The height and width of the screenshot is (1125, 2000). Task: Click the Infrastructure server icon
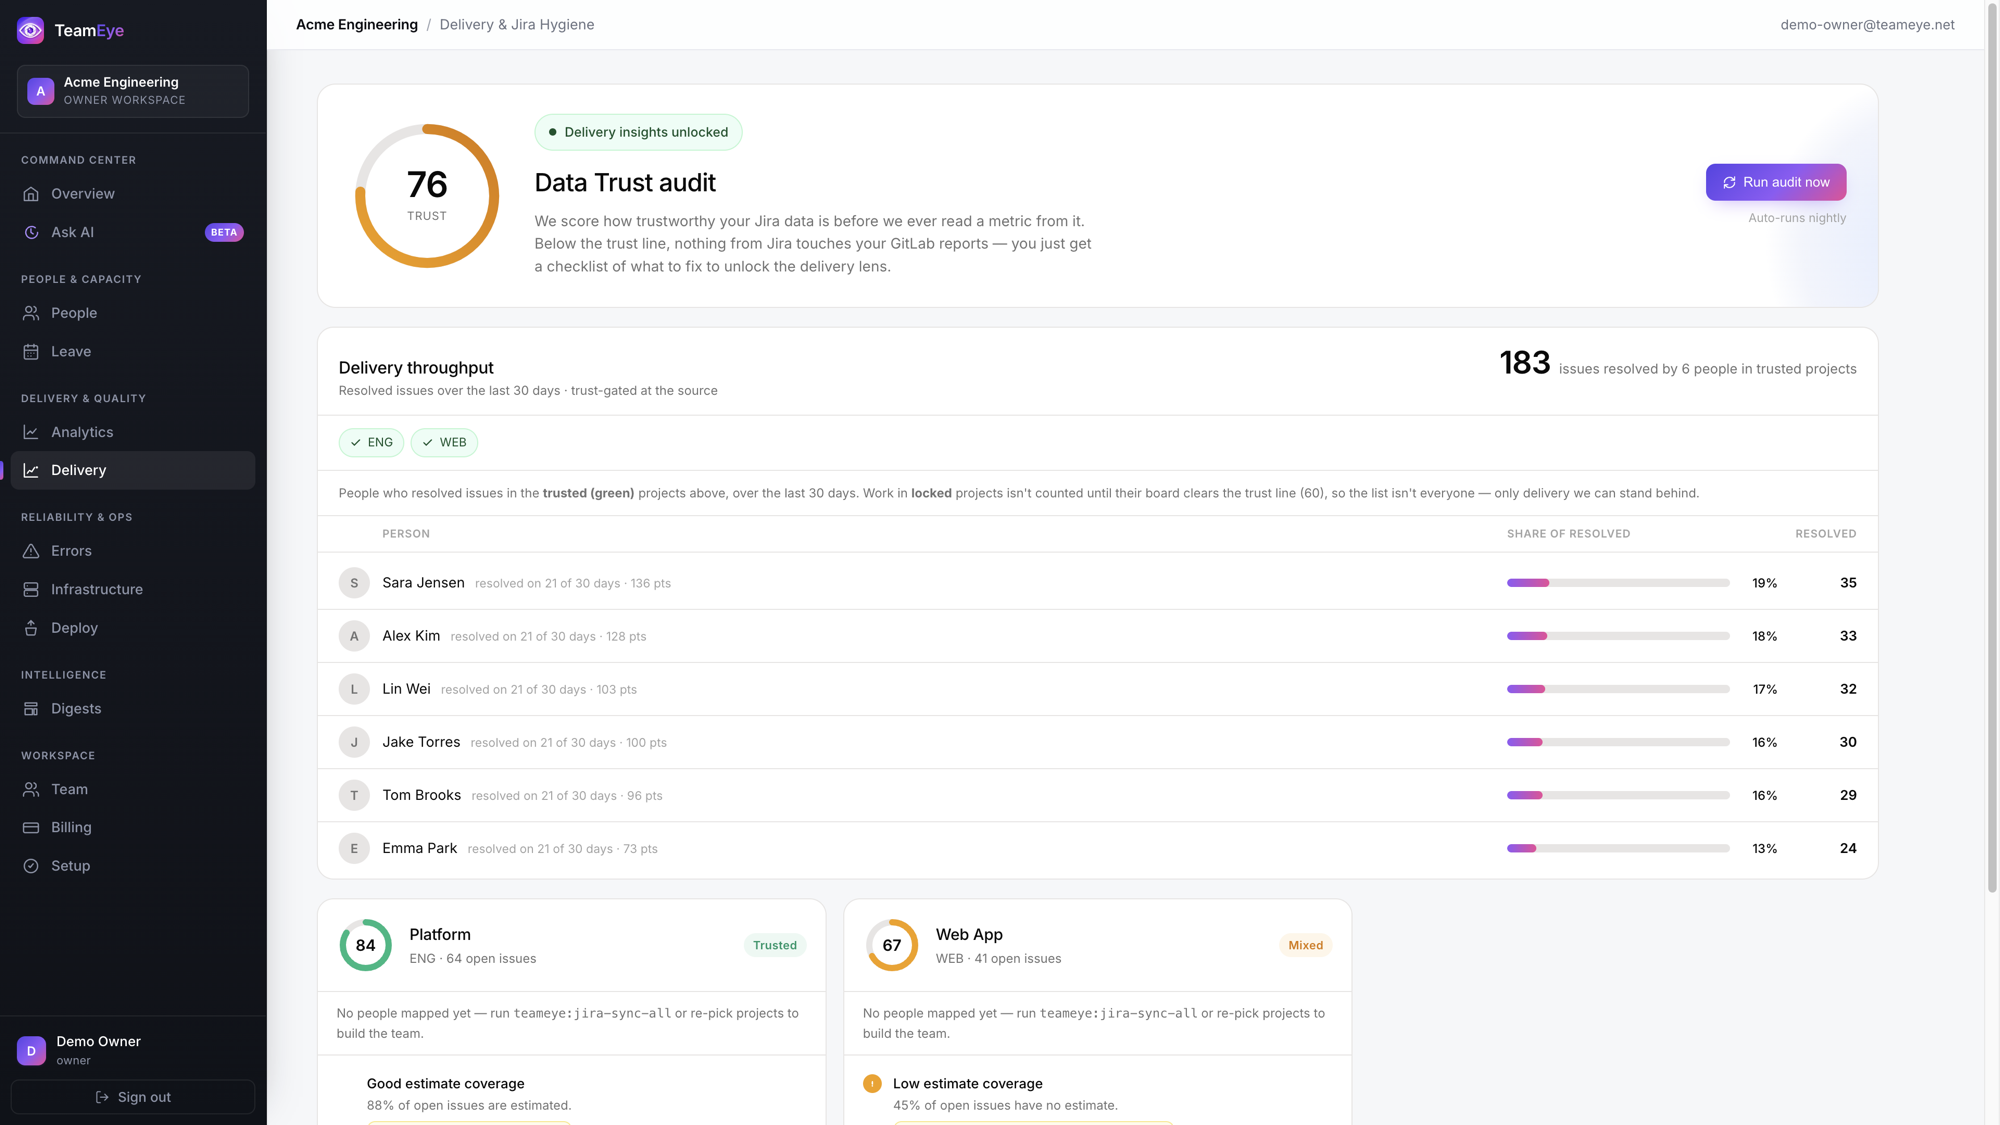(31, 590)
